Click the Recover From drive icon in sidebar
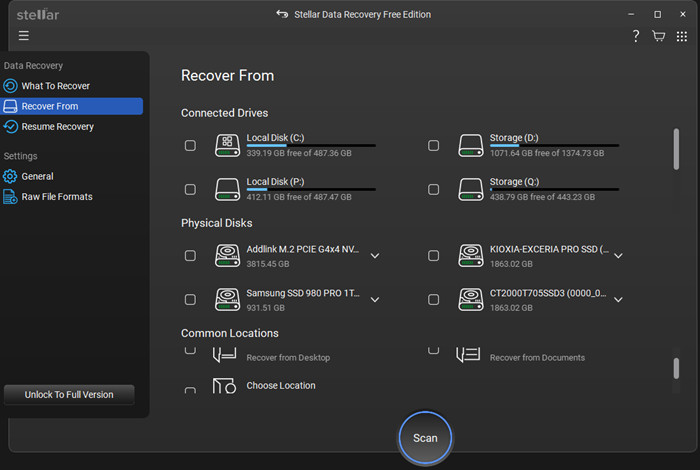The width and height of the screenshot is (700, 470). click(x=10, y=106)
